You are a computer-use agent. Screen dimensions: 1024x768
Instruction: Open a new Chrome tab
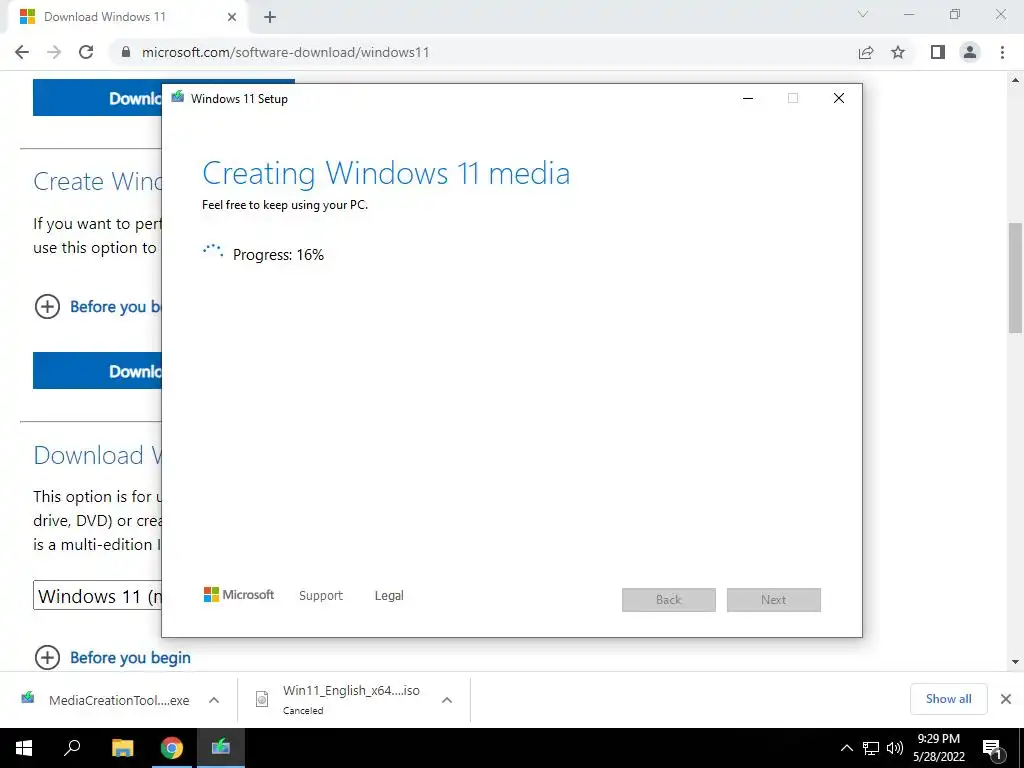point(270,17)
